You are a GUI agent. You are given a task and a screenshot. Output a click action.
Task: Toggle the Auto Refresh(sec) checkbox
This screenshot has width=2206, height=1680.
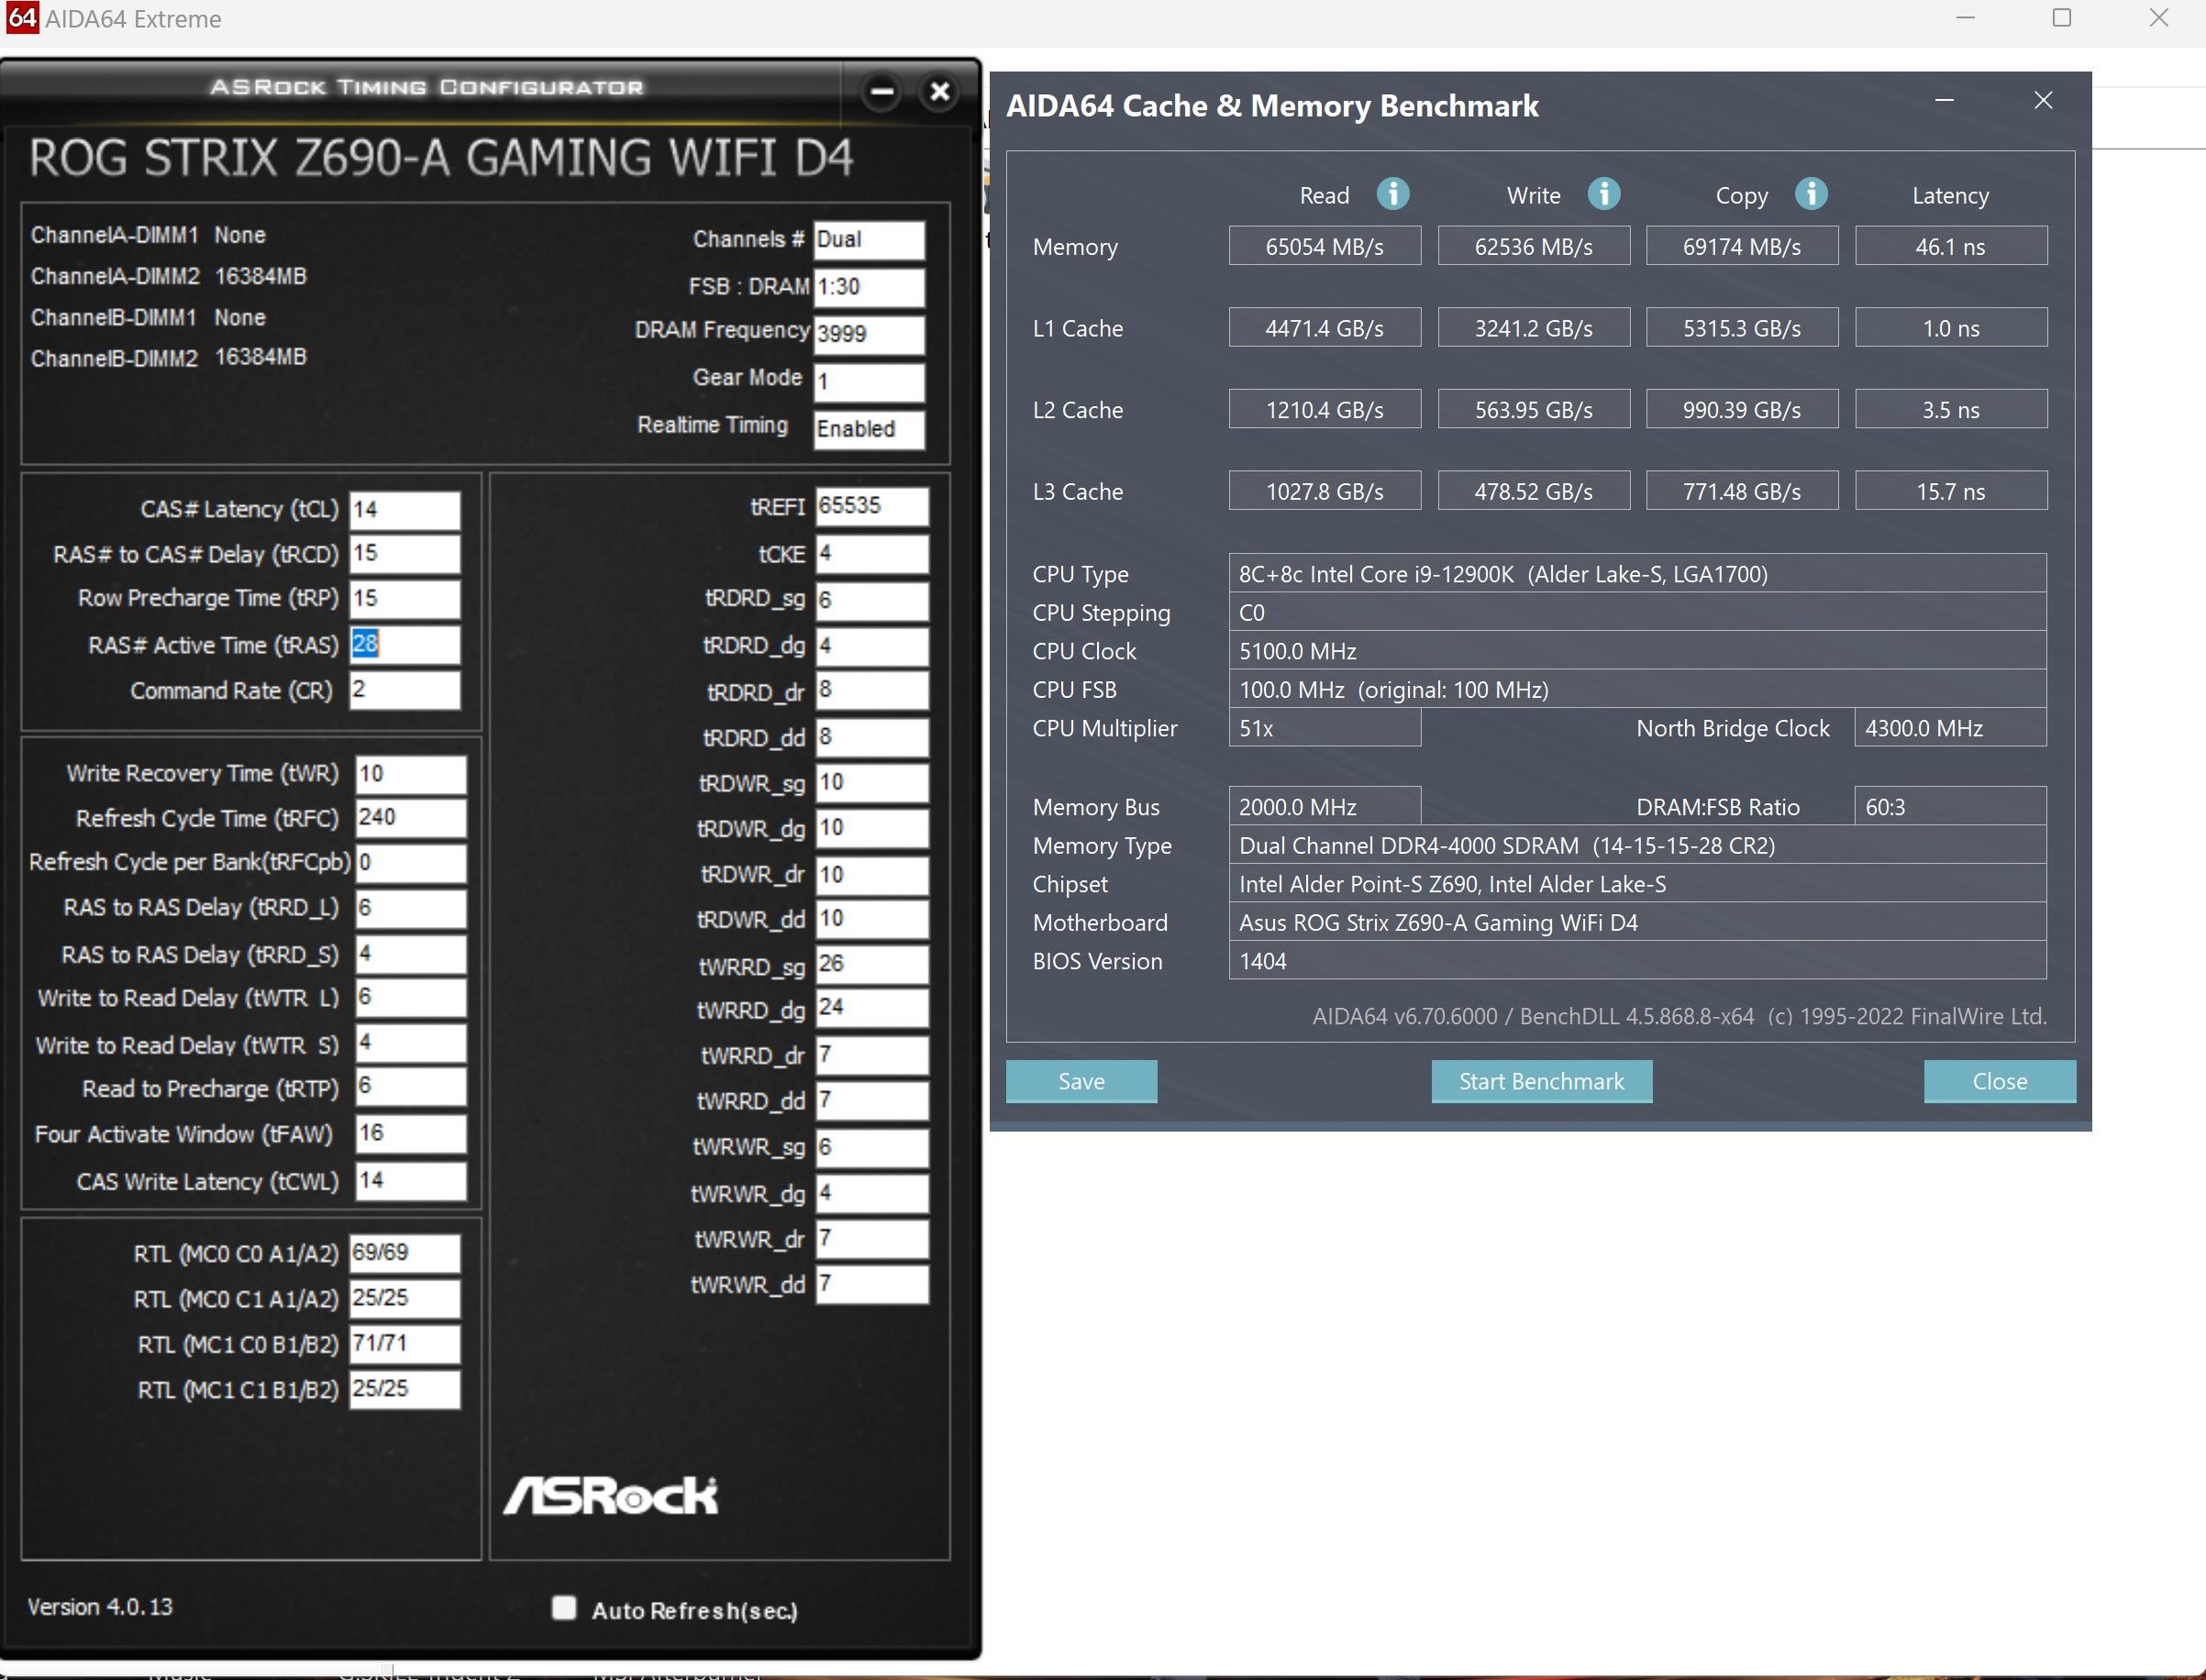(564, 1607)
